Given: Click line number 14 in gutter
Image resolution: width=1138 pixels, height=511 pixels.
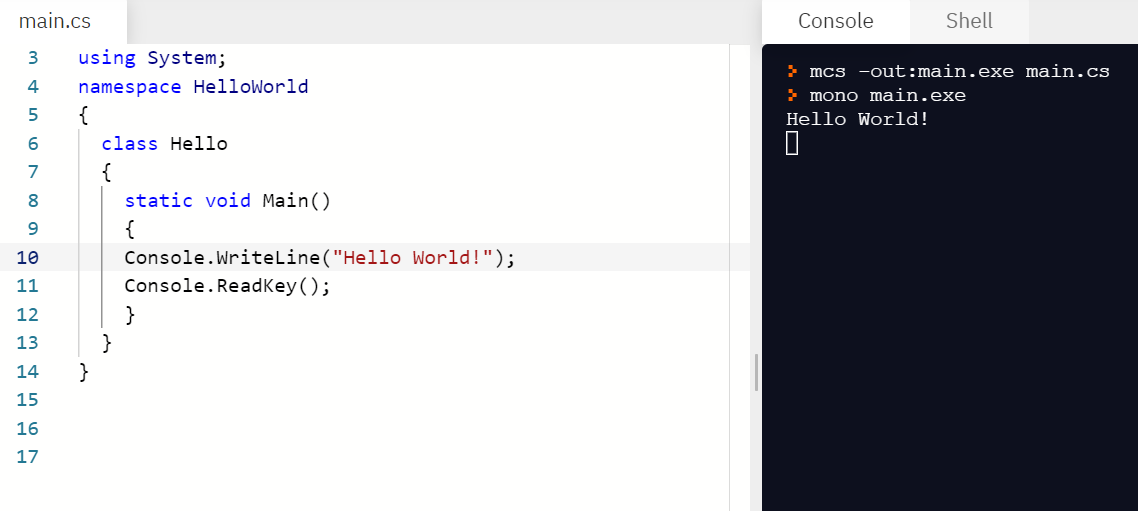Looking at the screenshot, I should 27,372.
